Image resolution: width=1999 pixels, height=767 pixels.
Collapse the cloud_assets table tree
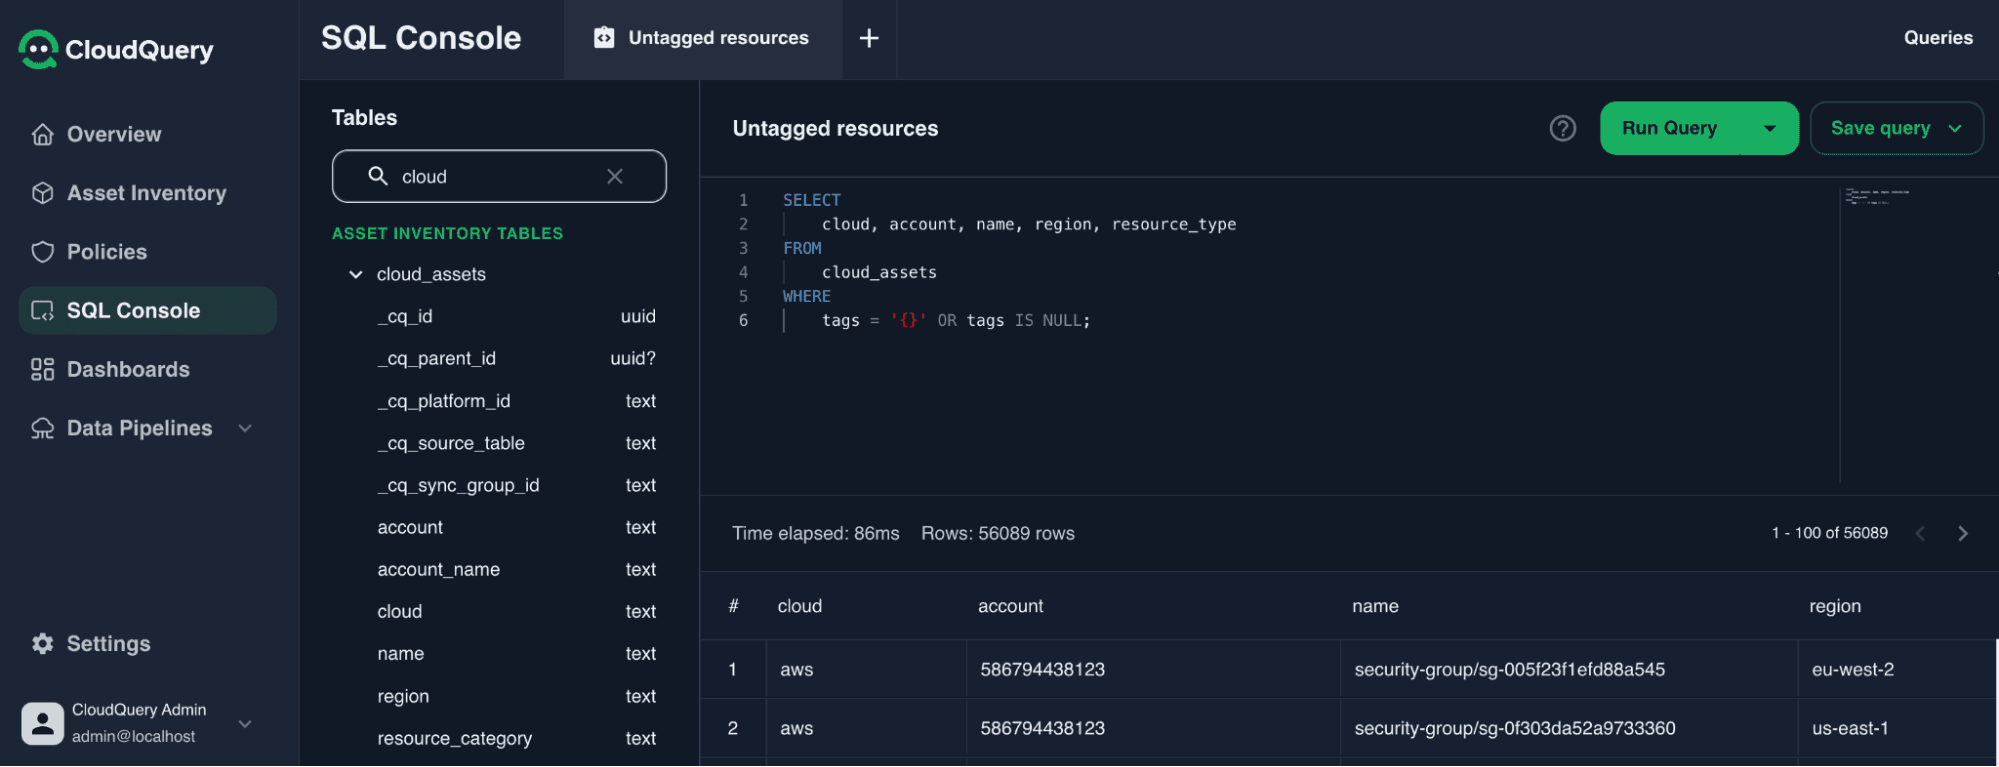click(355, 274)
